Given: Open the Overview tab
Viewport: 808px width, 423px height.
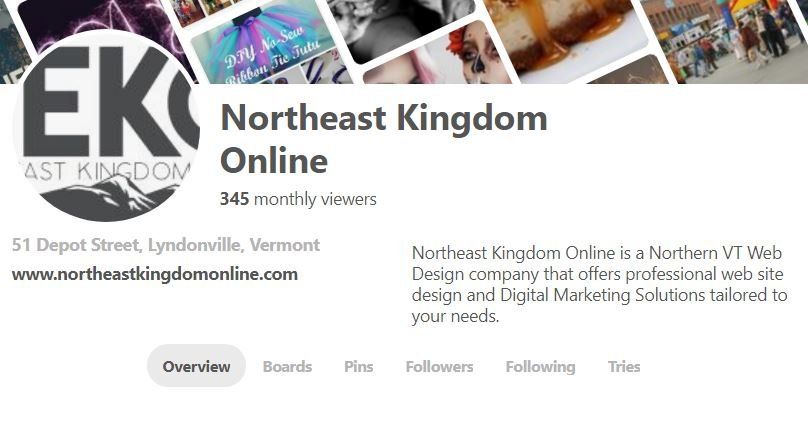Looking at the screenshot, I should (x=196, y=366).
